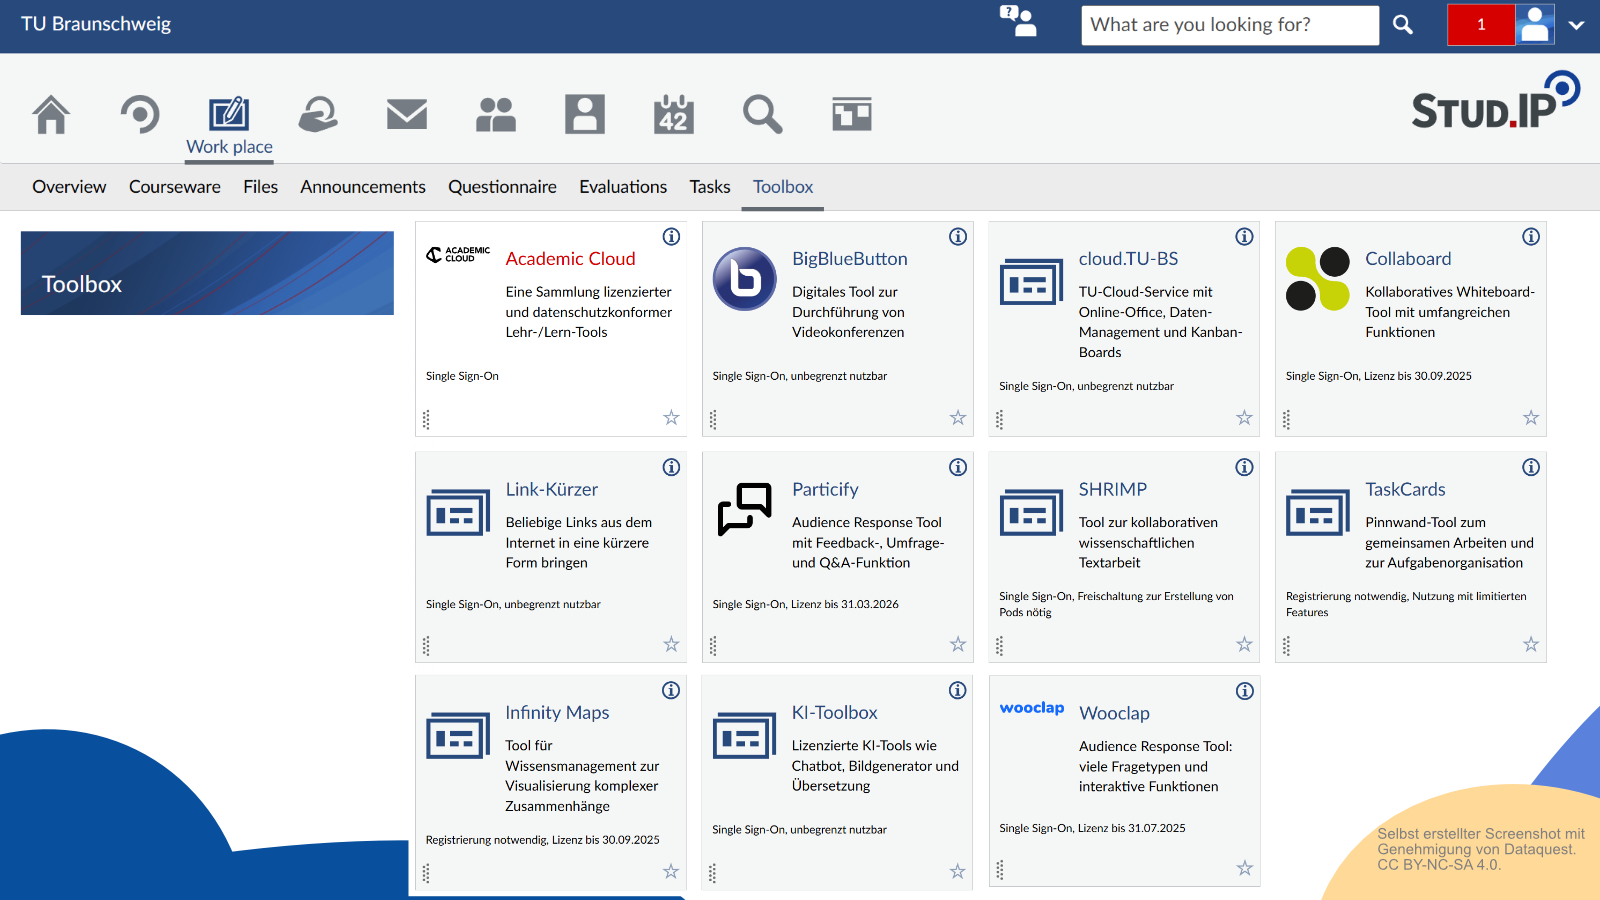
Task: Open the Tools dashboard icon in navigation
Action: (852, 115)
